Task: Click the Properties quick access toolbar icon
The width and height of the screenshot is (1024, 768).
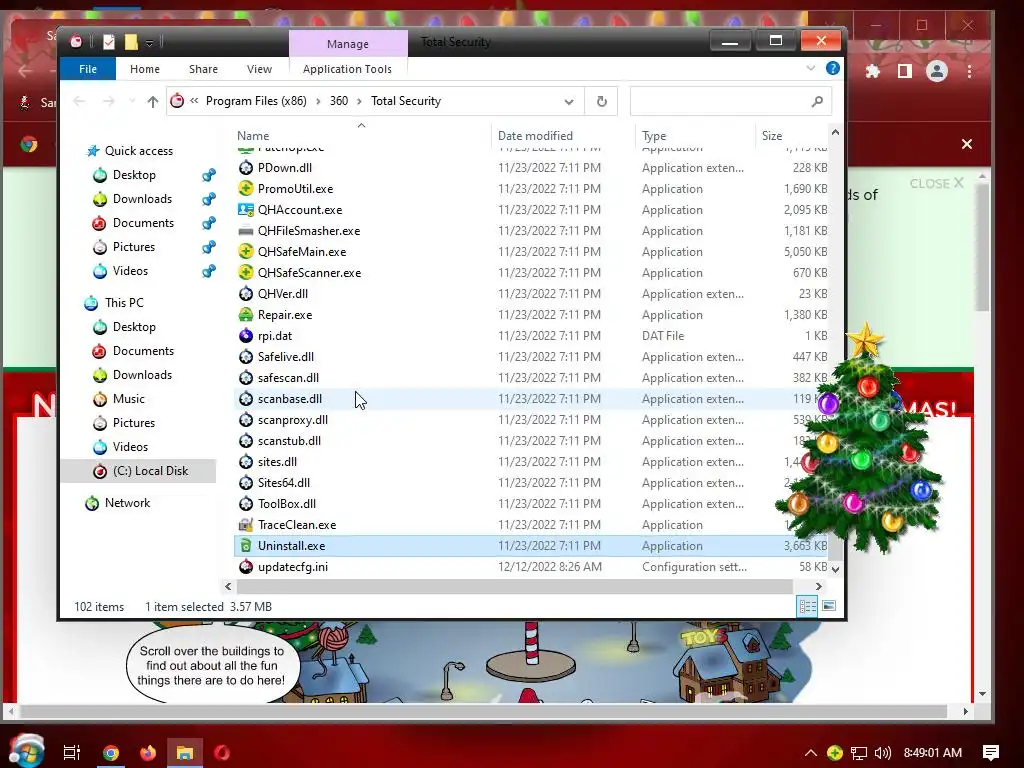Action: tap(109, 42)
